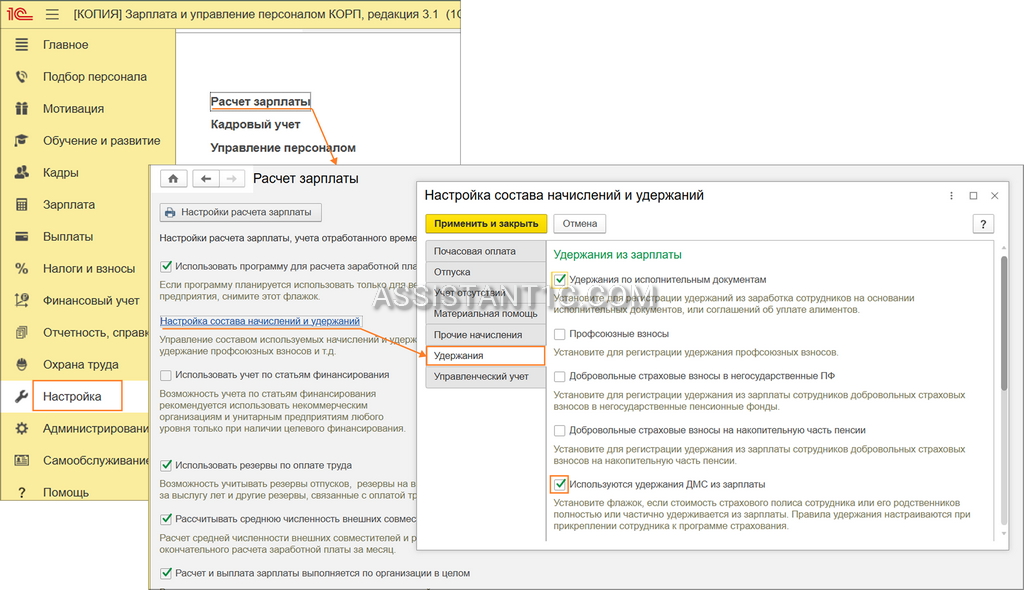
Task: Click the Применить и закрыть button
Action: (x=486, y=223)
